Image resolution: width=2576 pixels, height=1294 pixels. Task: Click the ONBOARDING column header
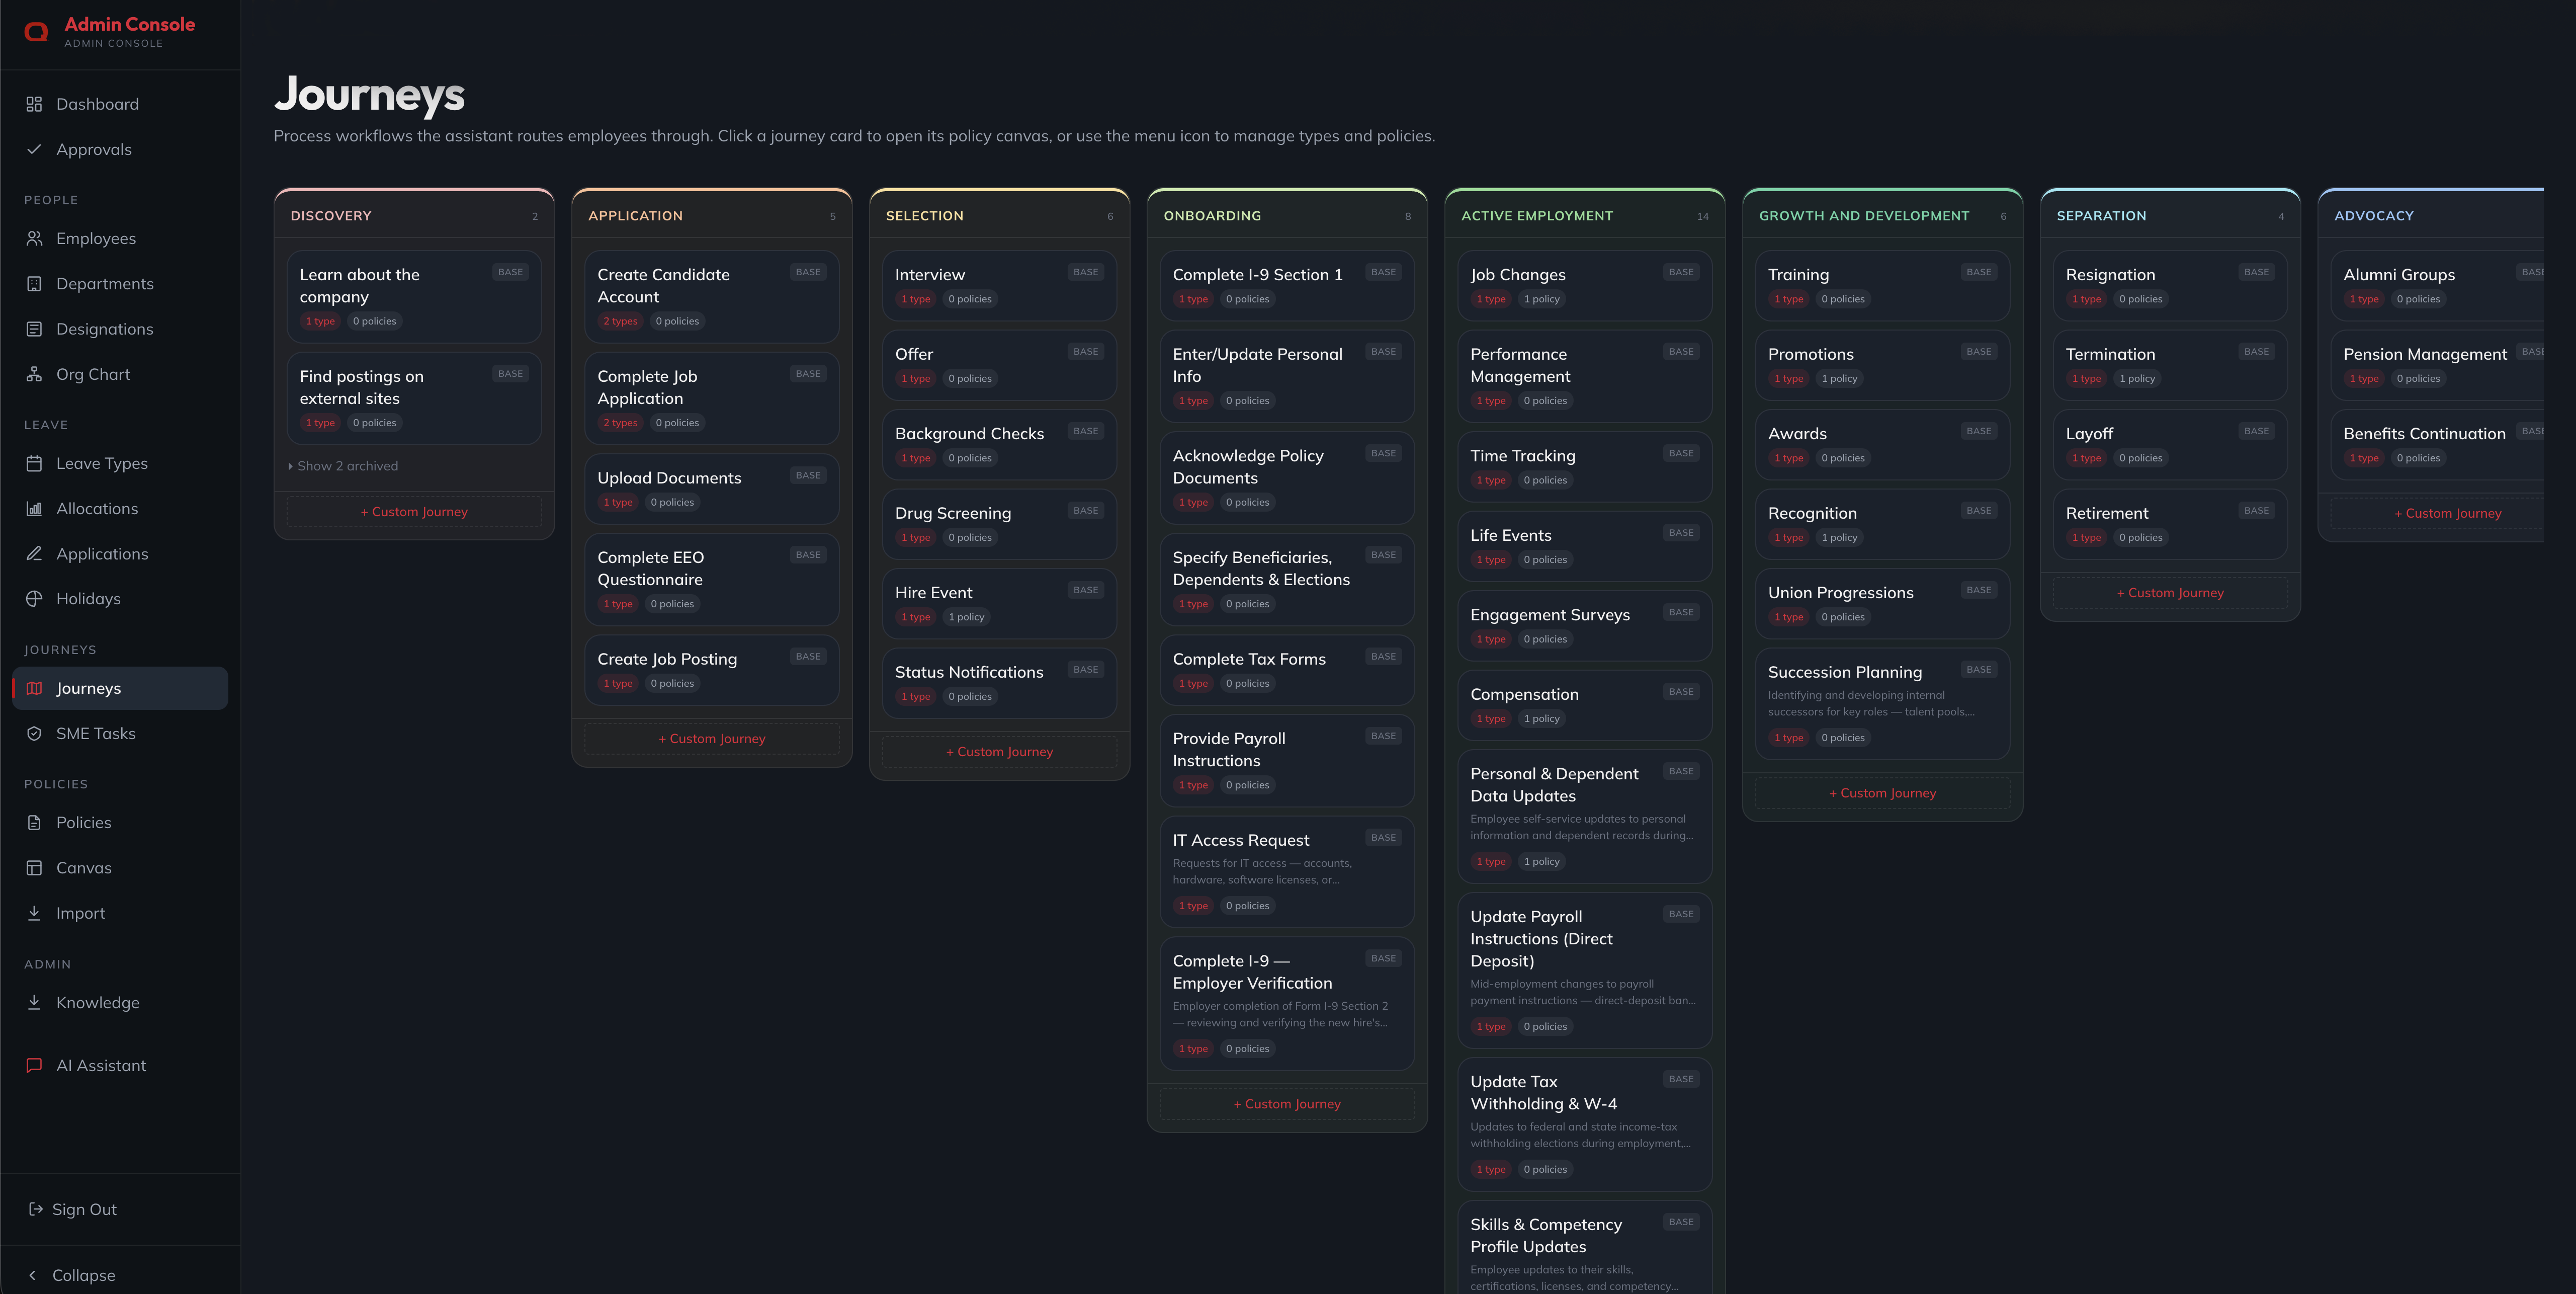click(x=1212, y=216)
